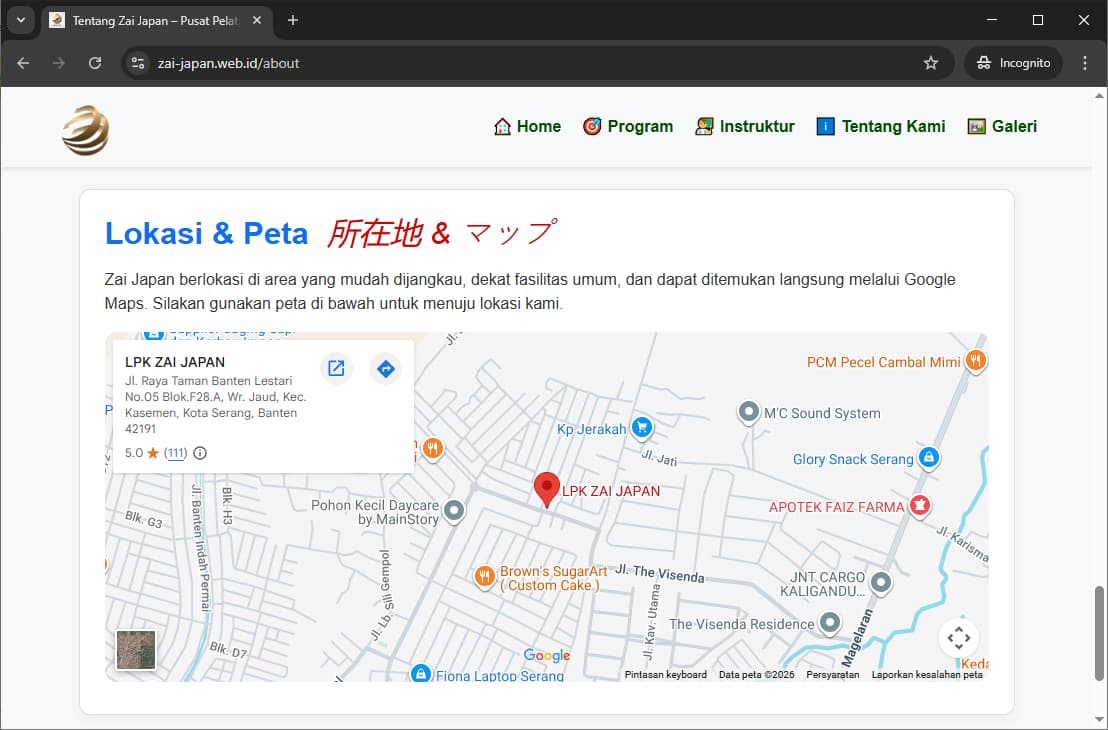1108x730 pixels.
Task: Click the blue directions arrow icon
Action: [x=385, y=368]
